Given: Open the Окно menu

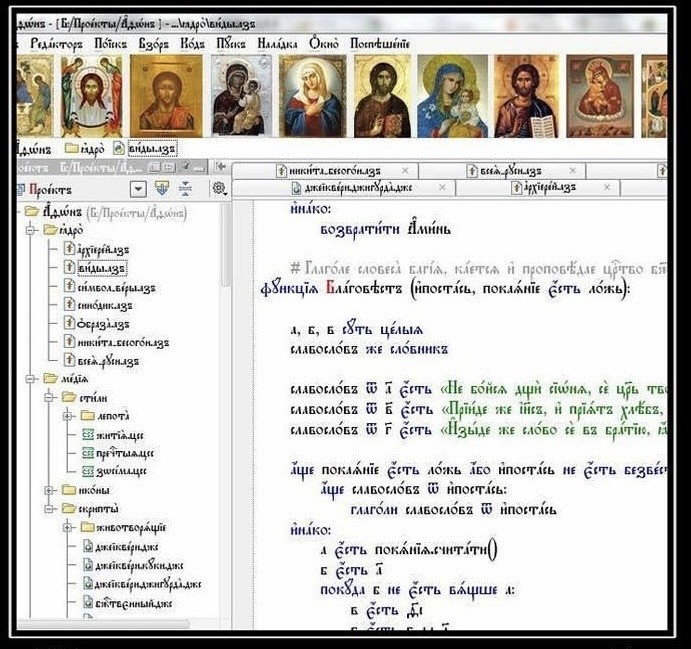Looking at the screenshot, I should pyautogui.click(x=323, y=44).
